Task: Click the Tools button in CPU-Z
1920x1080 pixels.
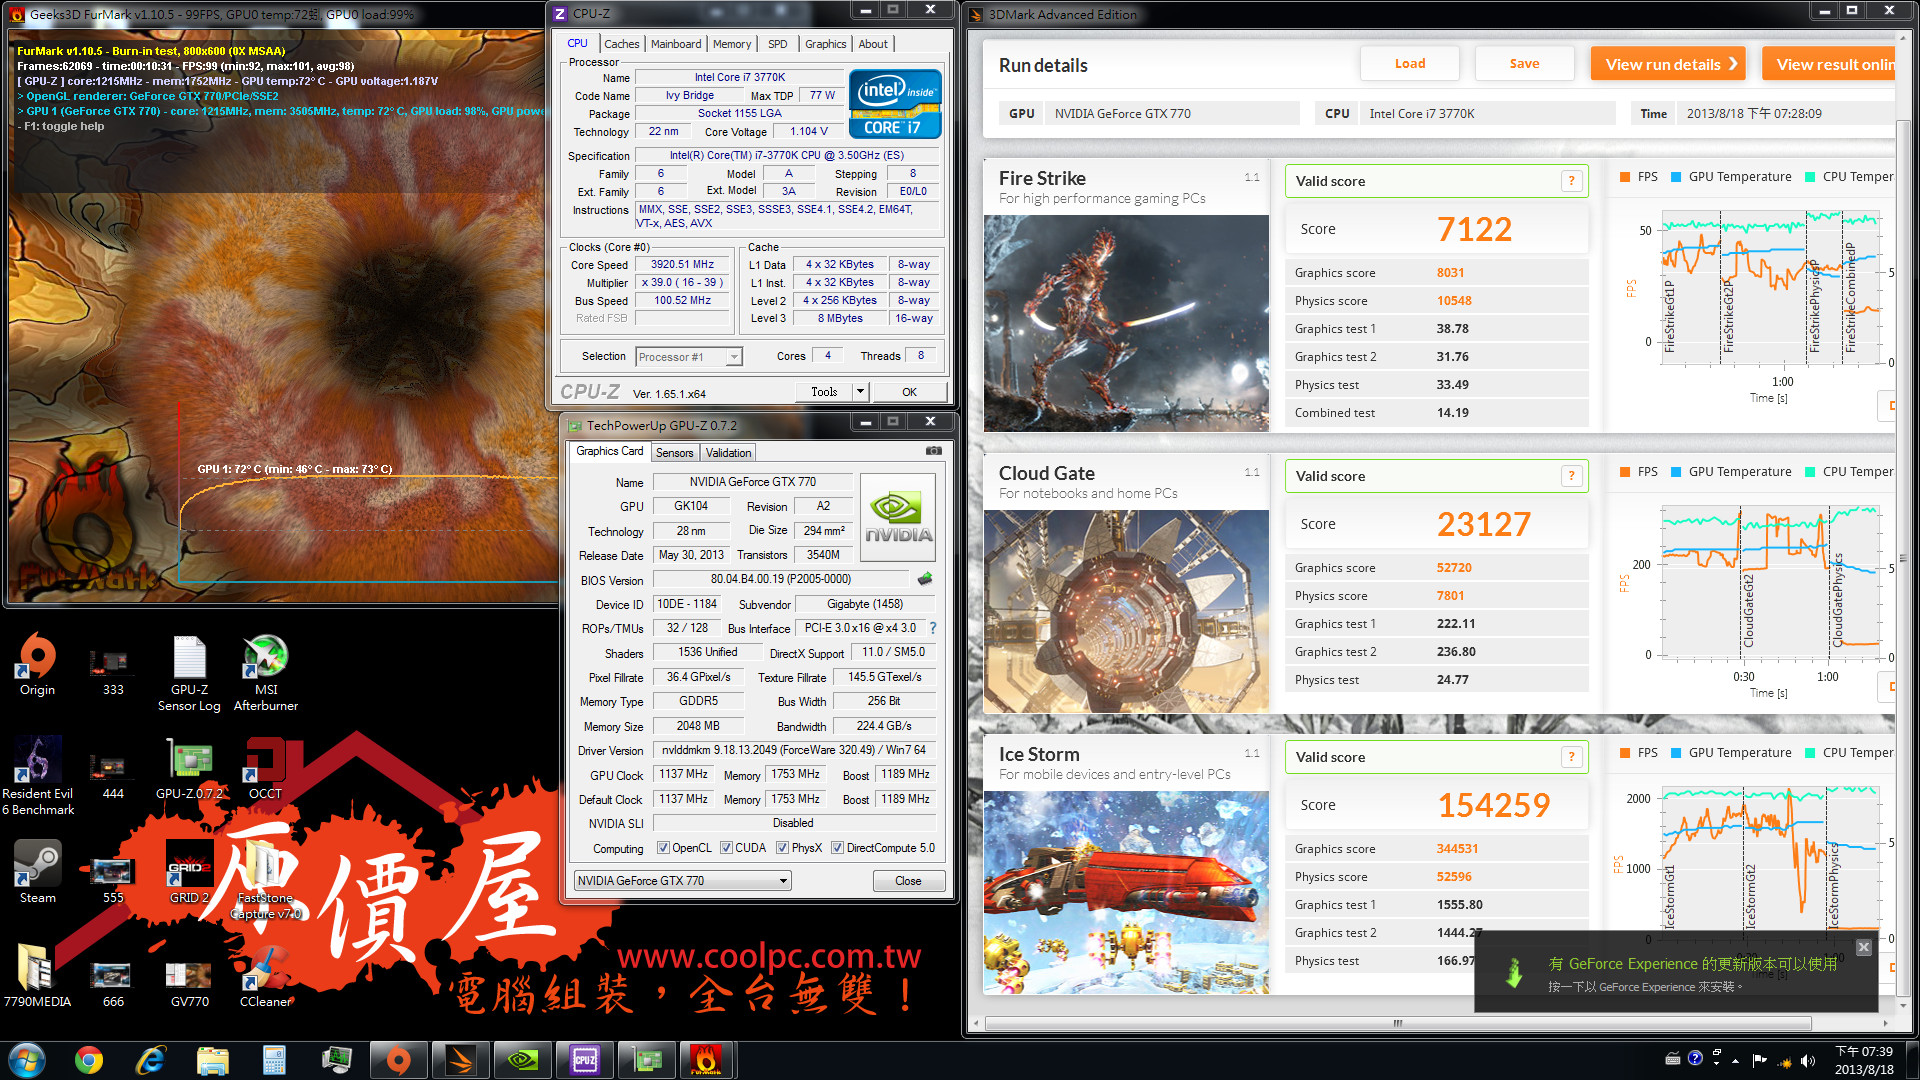Action: tap(825, 392)
